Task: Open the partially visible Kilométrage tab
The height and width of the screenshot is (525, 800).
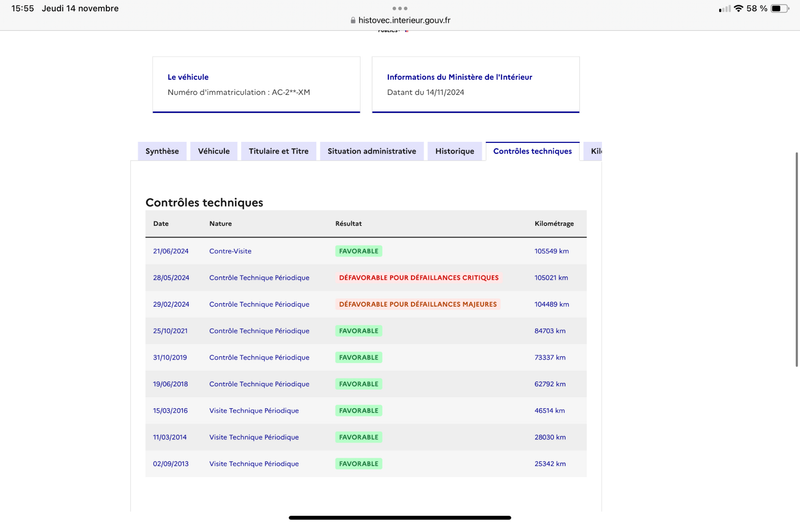Action: point(593,151)
